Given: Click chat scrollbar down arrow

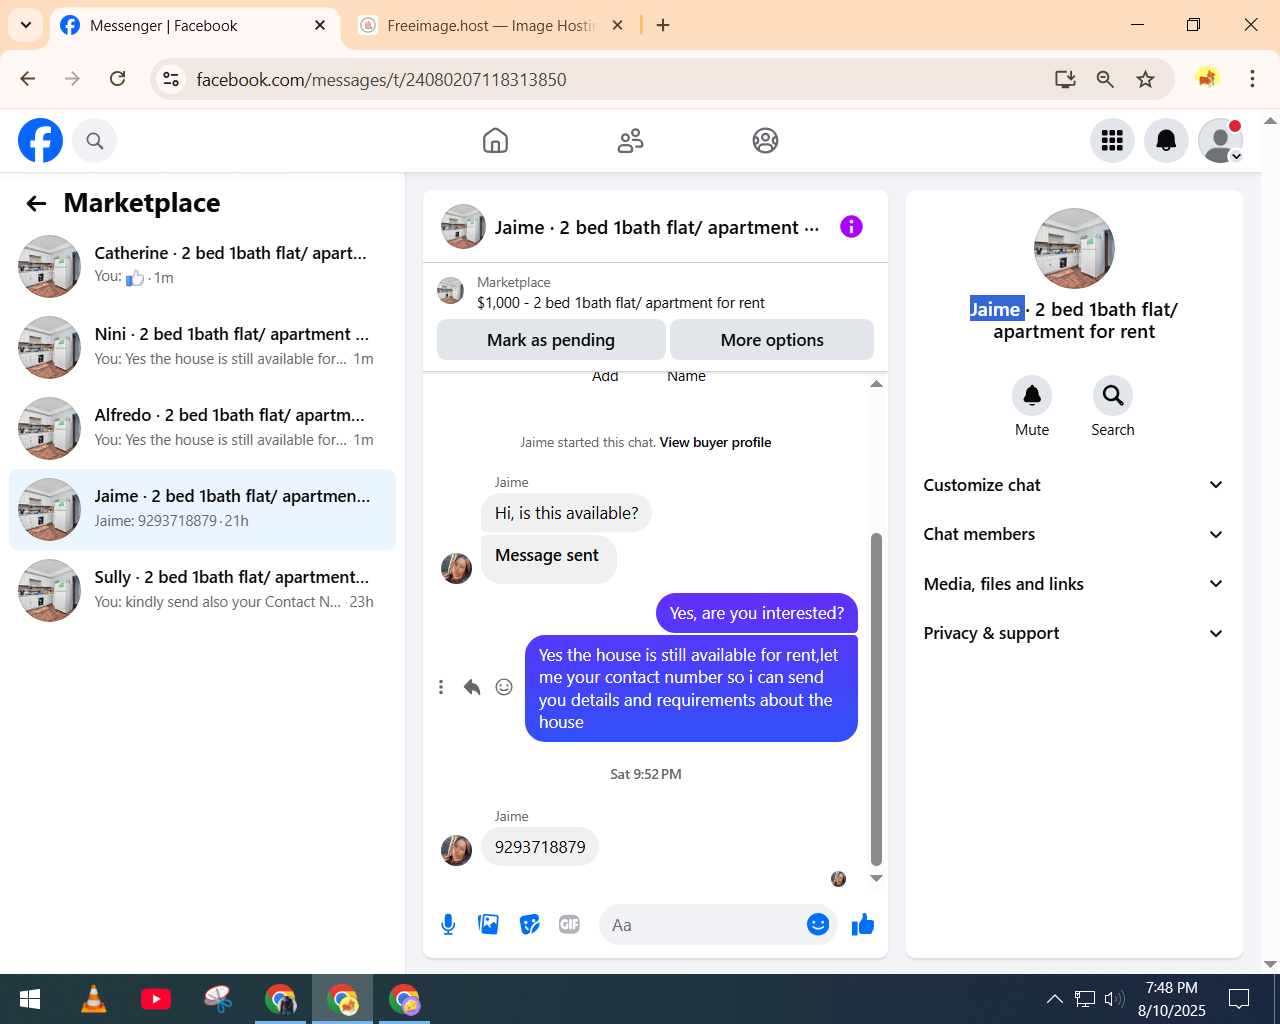Looking at the screenshot, I should (x=876, y=879).
